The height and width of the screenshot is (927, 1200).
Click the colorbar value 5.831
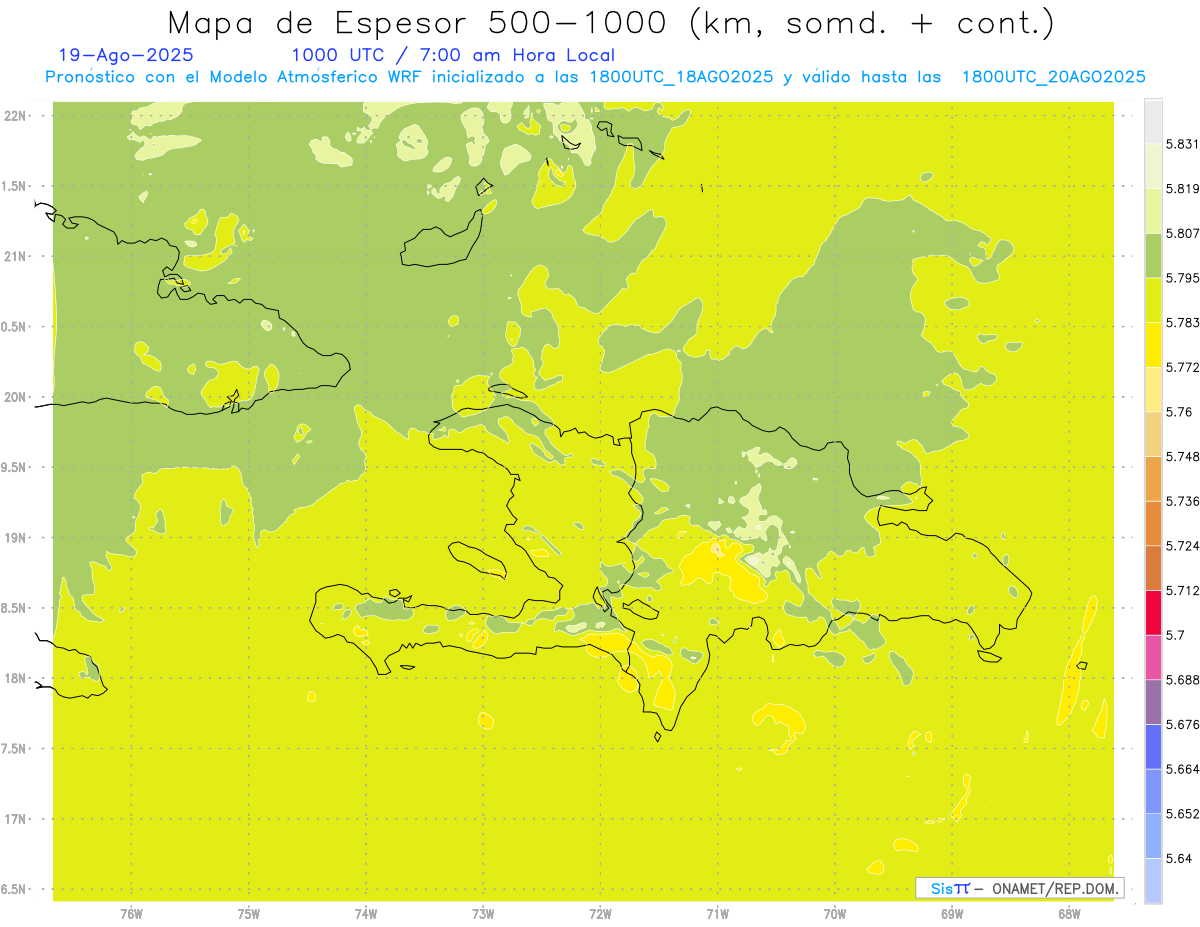(x=1182, y=144)
